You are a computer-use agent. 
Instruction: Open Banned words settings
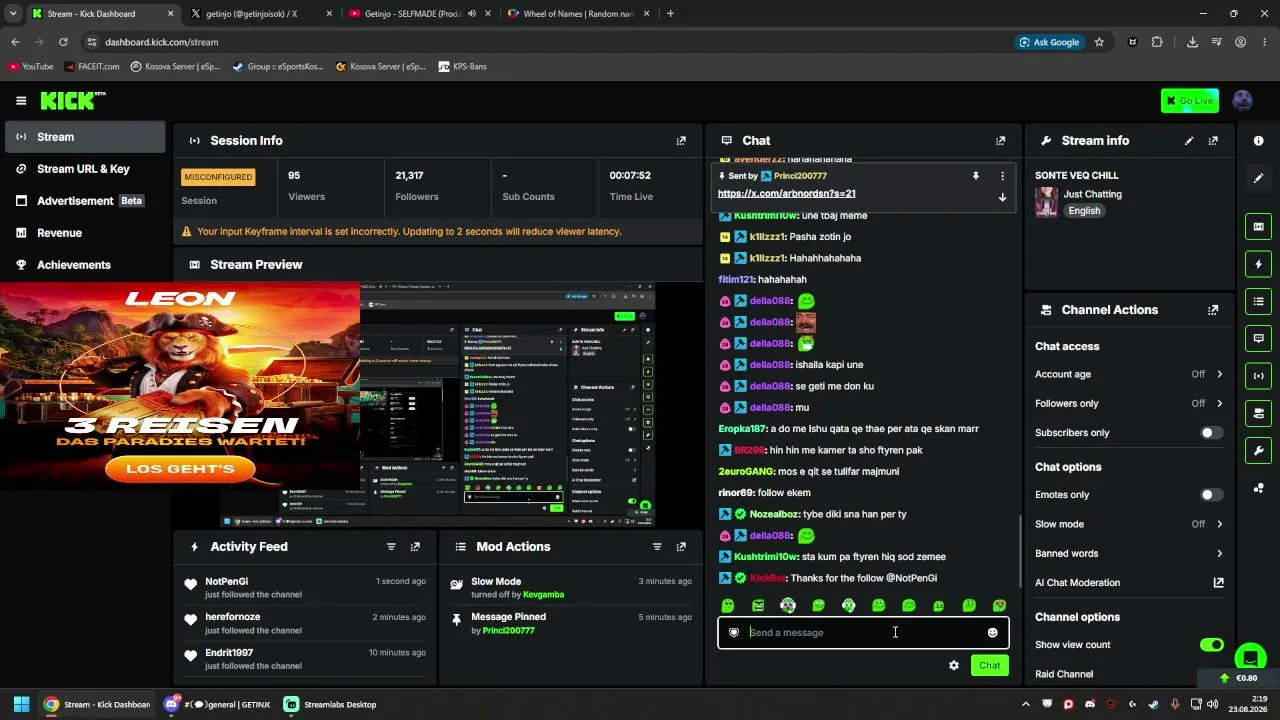[1129, 553]
